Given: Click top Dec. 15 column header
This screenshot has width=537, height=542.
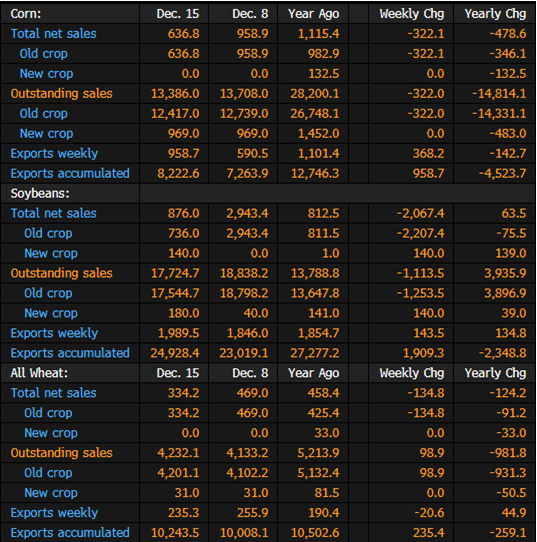Looking at the screenshot, I should pos(178,14).
